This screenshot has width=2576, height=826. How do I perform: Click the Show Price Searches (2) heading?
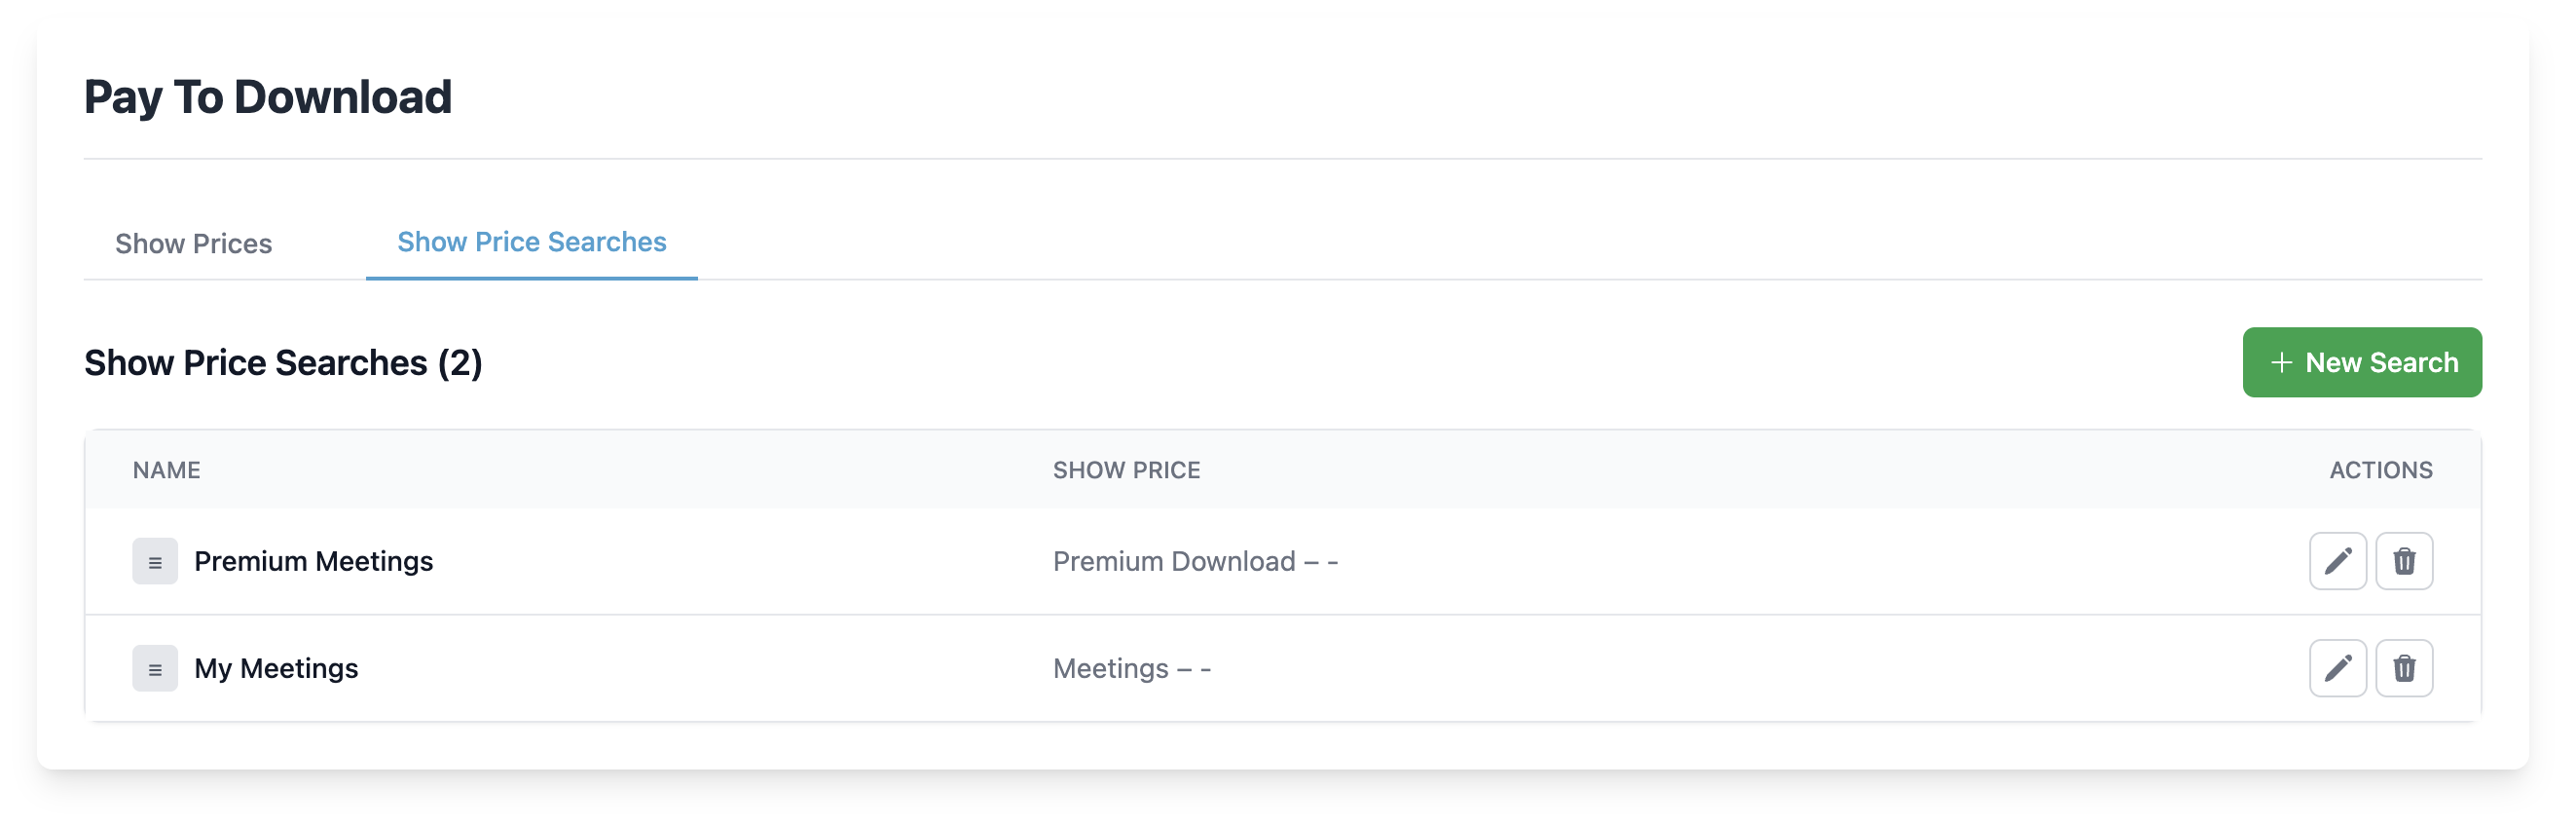[x=283, y=362]
